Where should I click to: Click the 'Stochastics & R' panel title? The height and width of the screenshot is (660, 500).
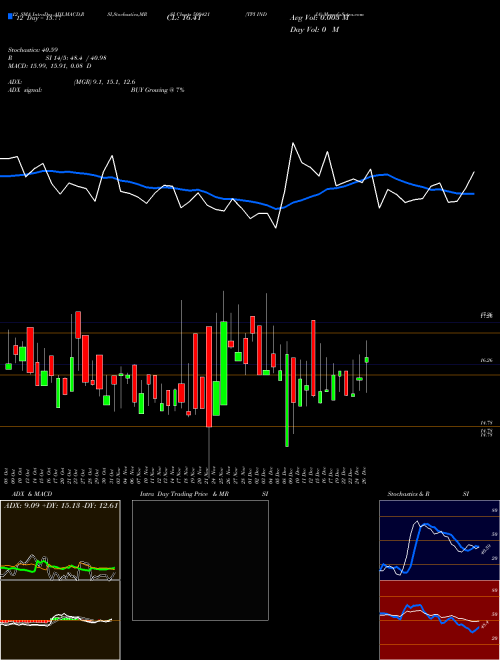(409, 494)
